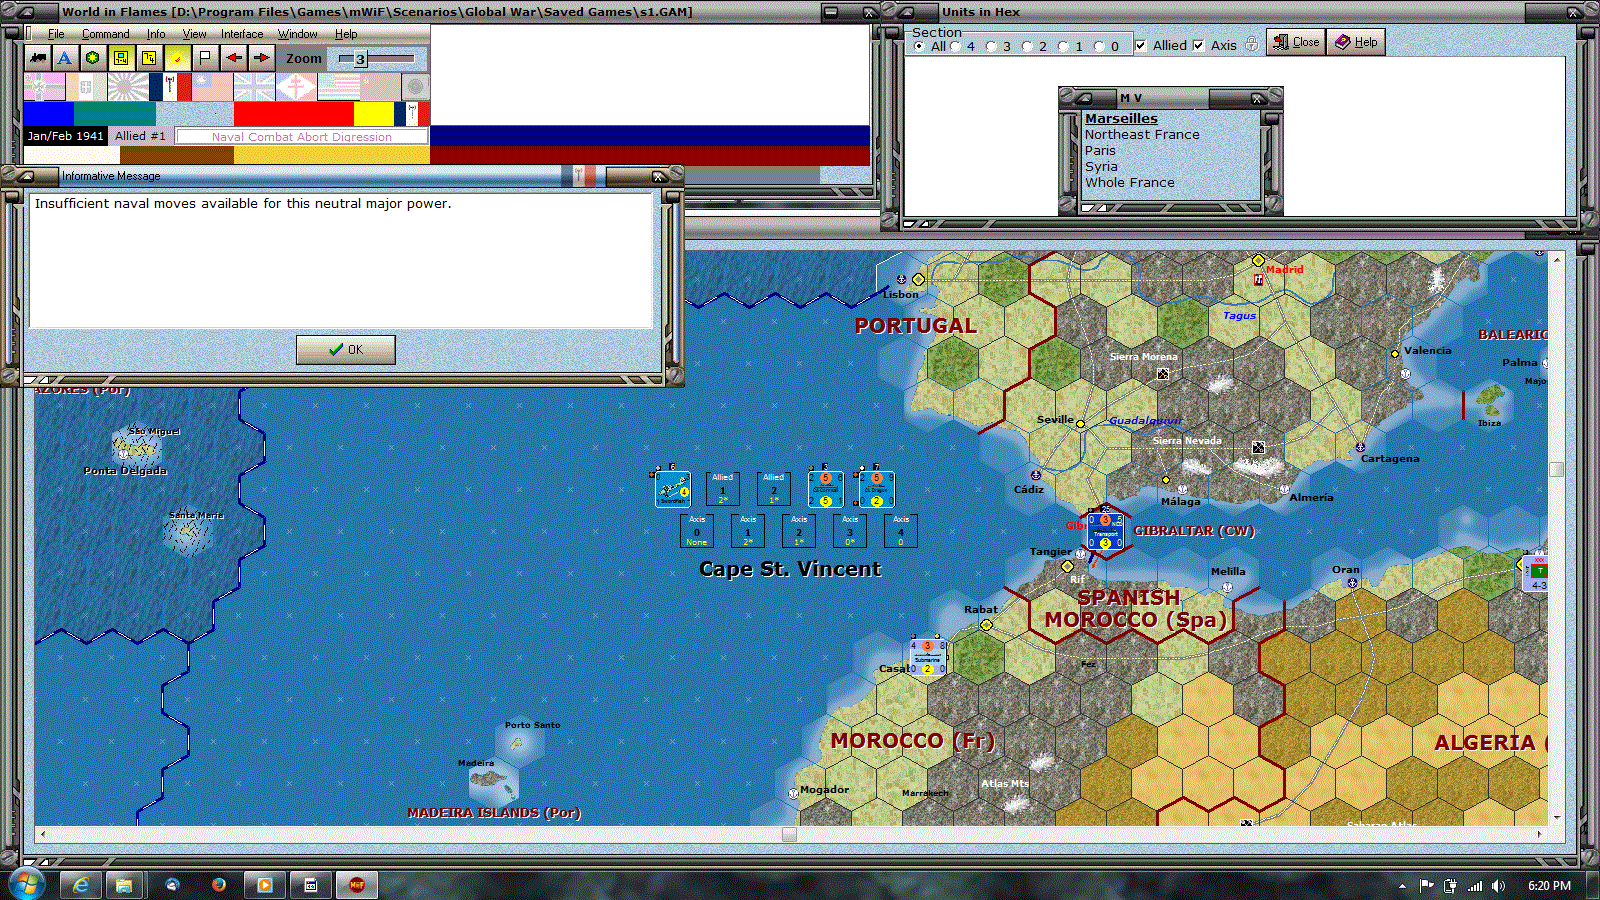Select Northeast France in the M V list

[1142, 134]
